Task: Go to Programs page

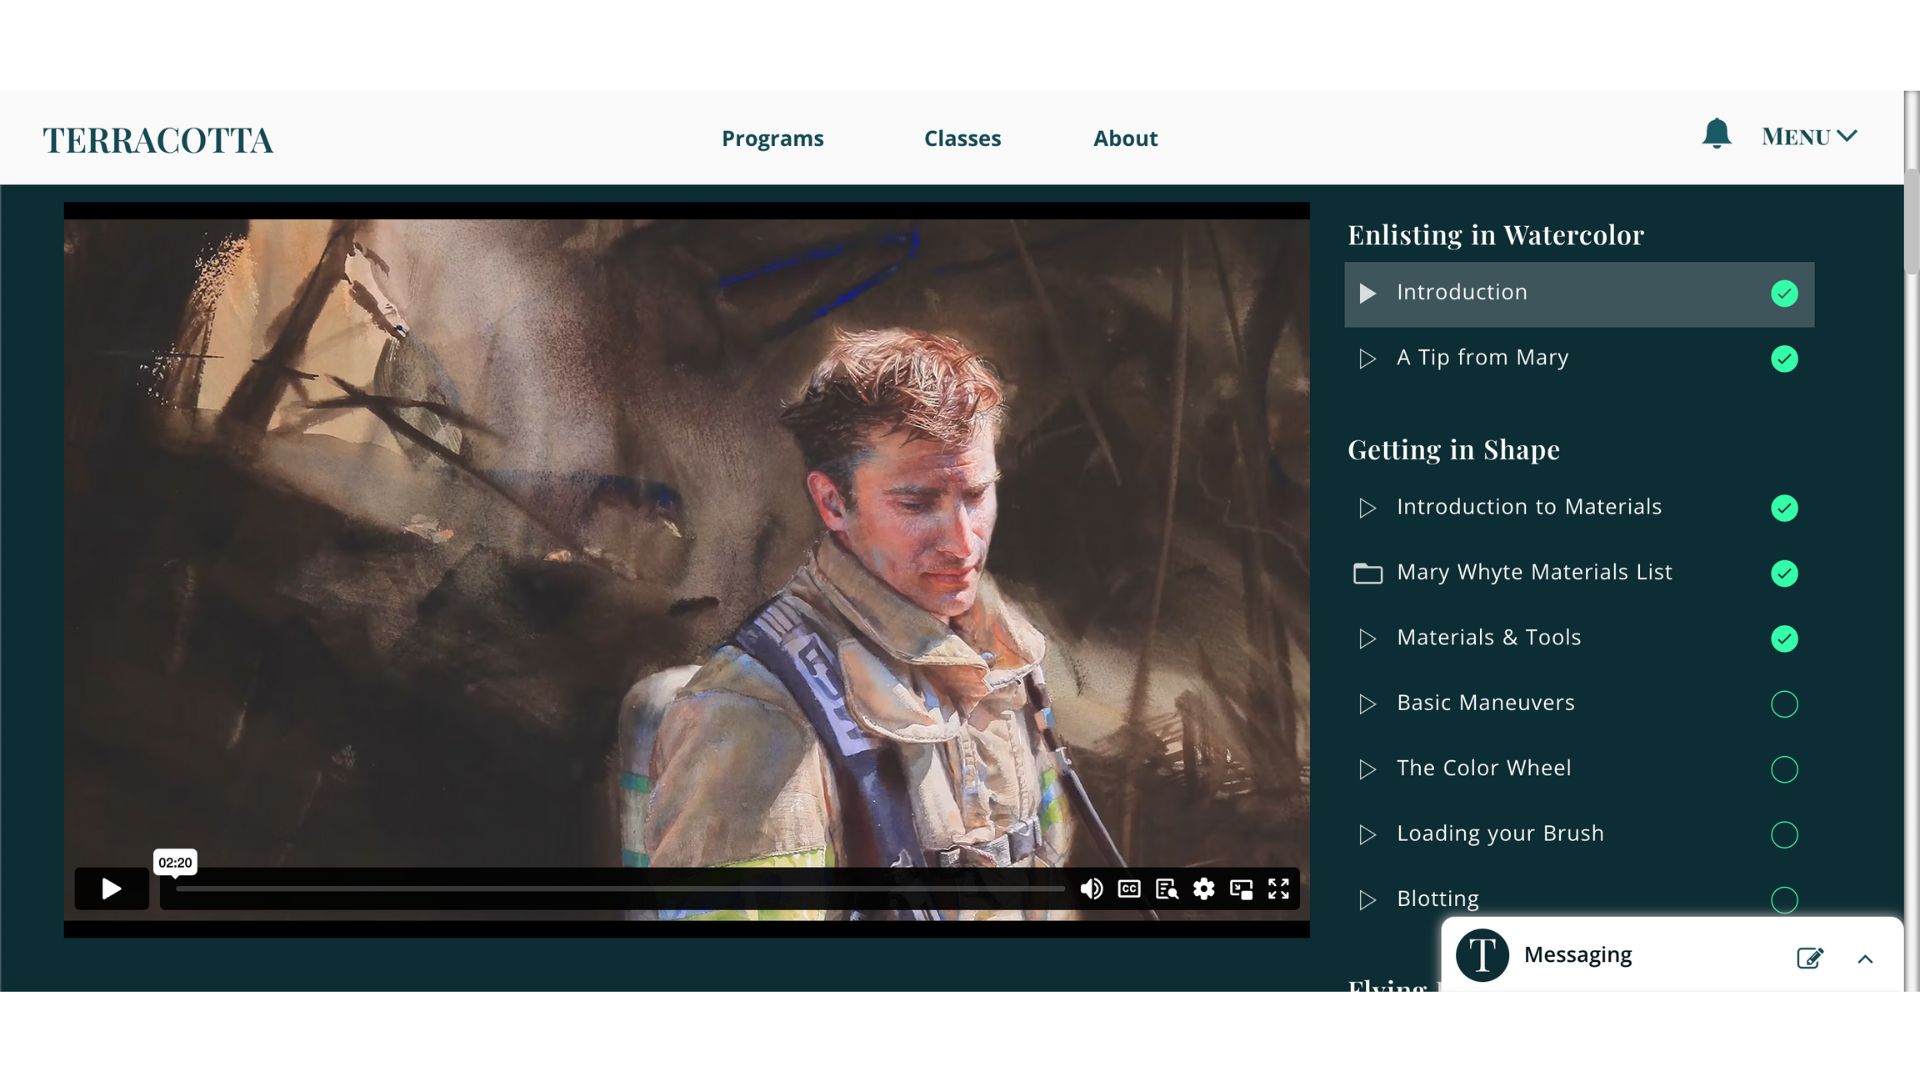Action: click(772, 138)
